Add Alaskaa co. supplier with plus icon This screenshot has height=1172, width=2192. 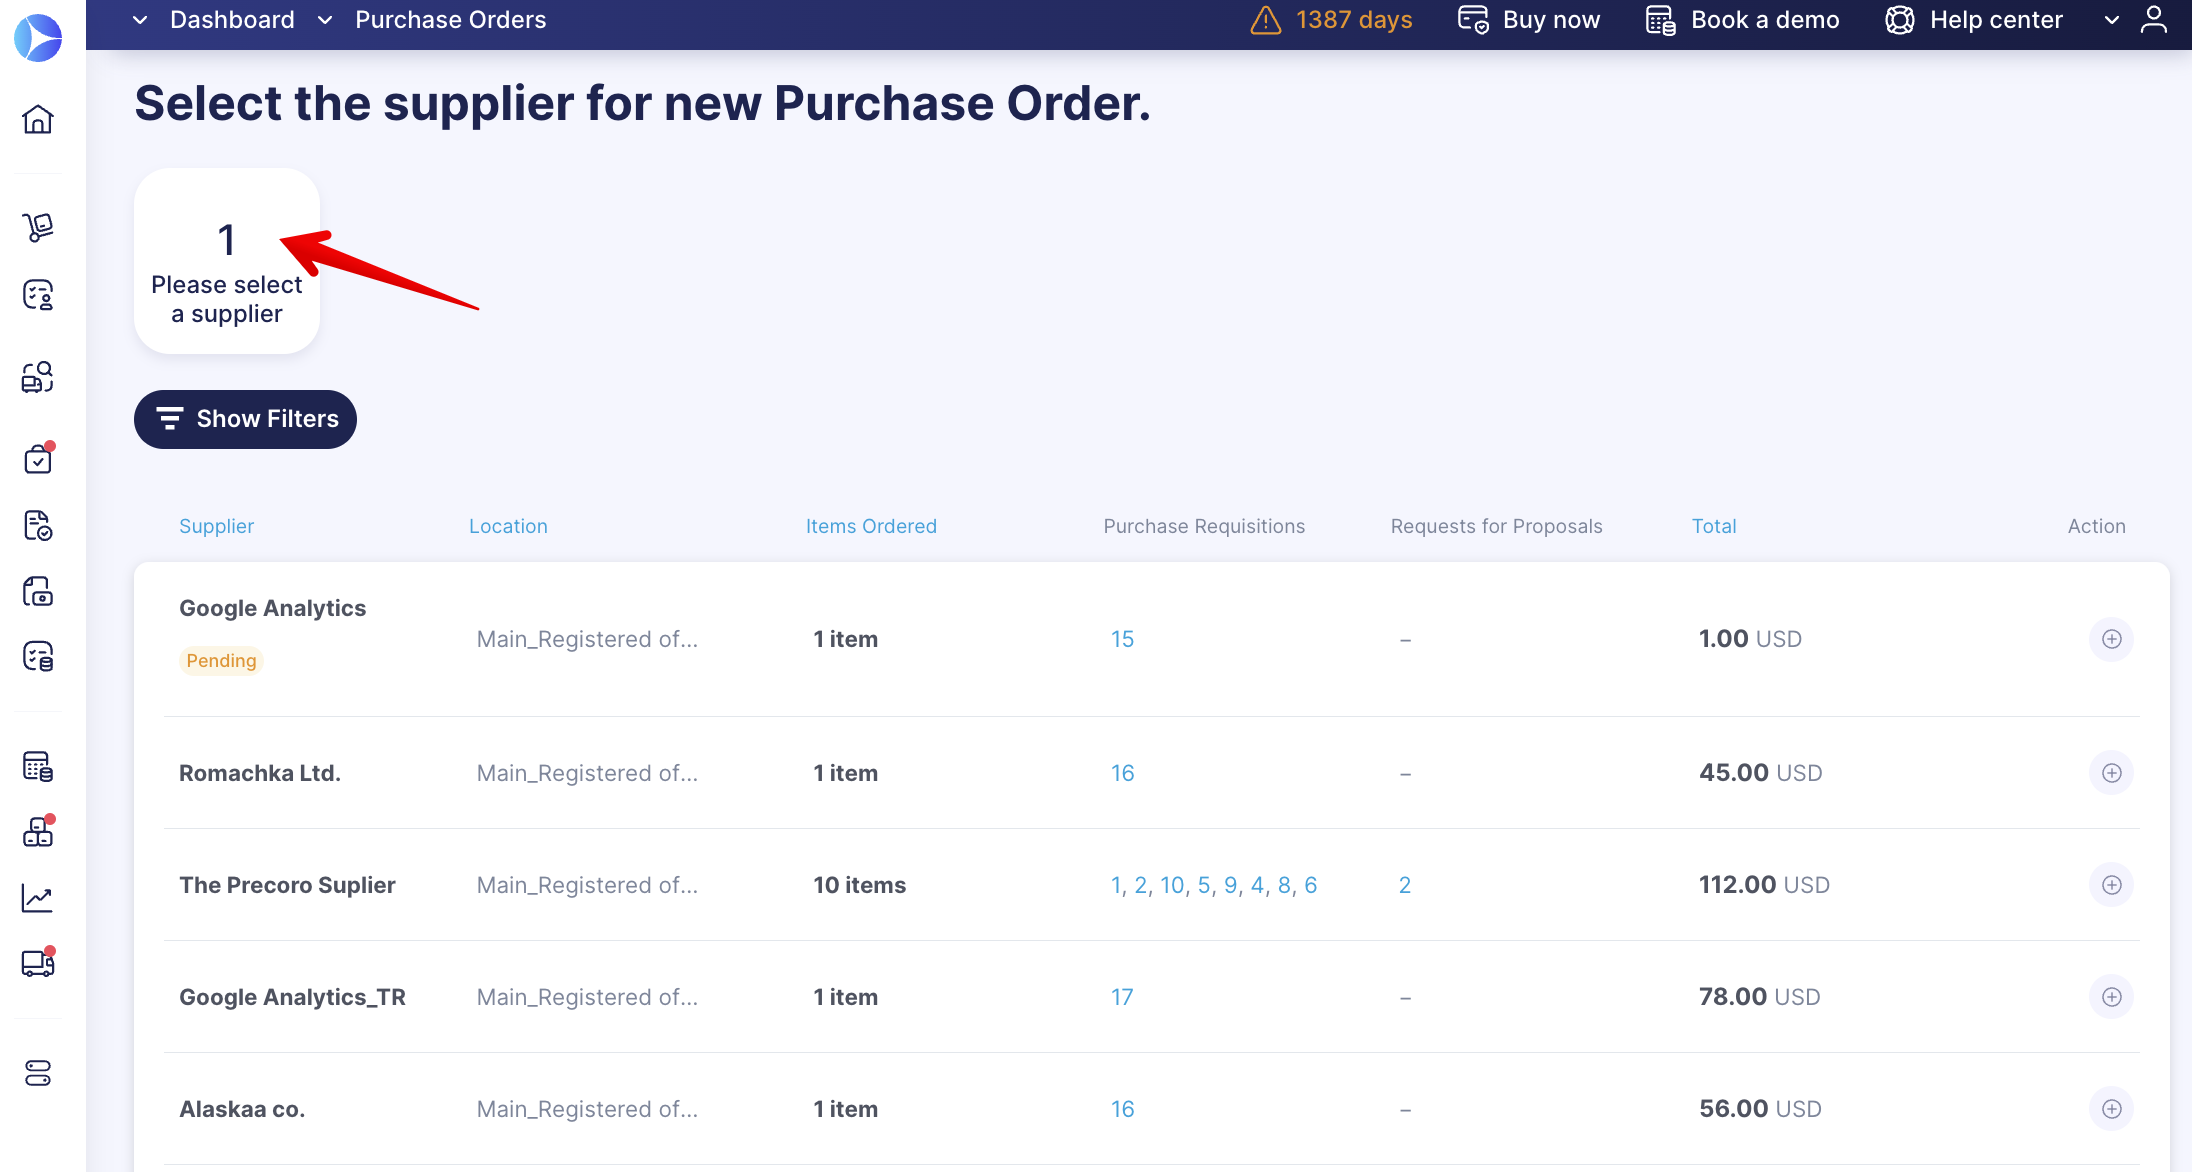coord(2112,1109)
